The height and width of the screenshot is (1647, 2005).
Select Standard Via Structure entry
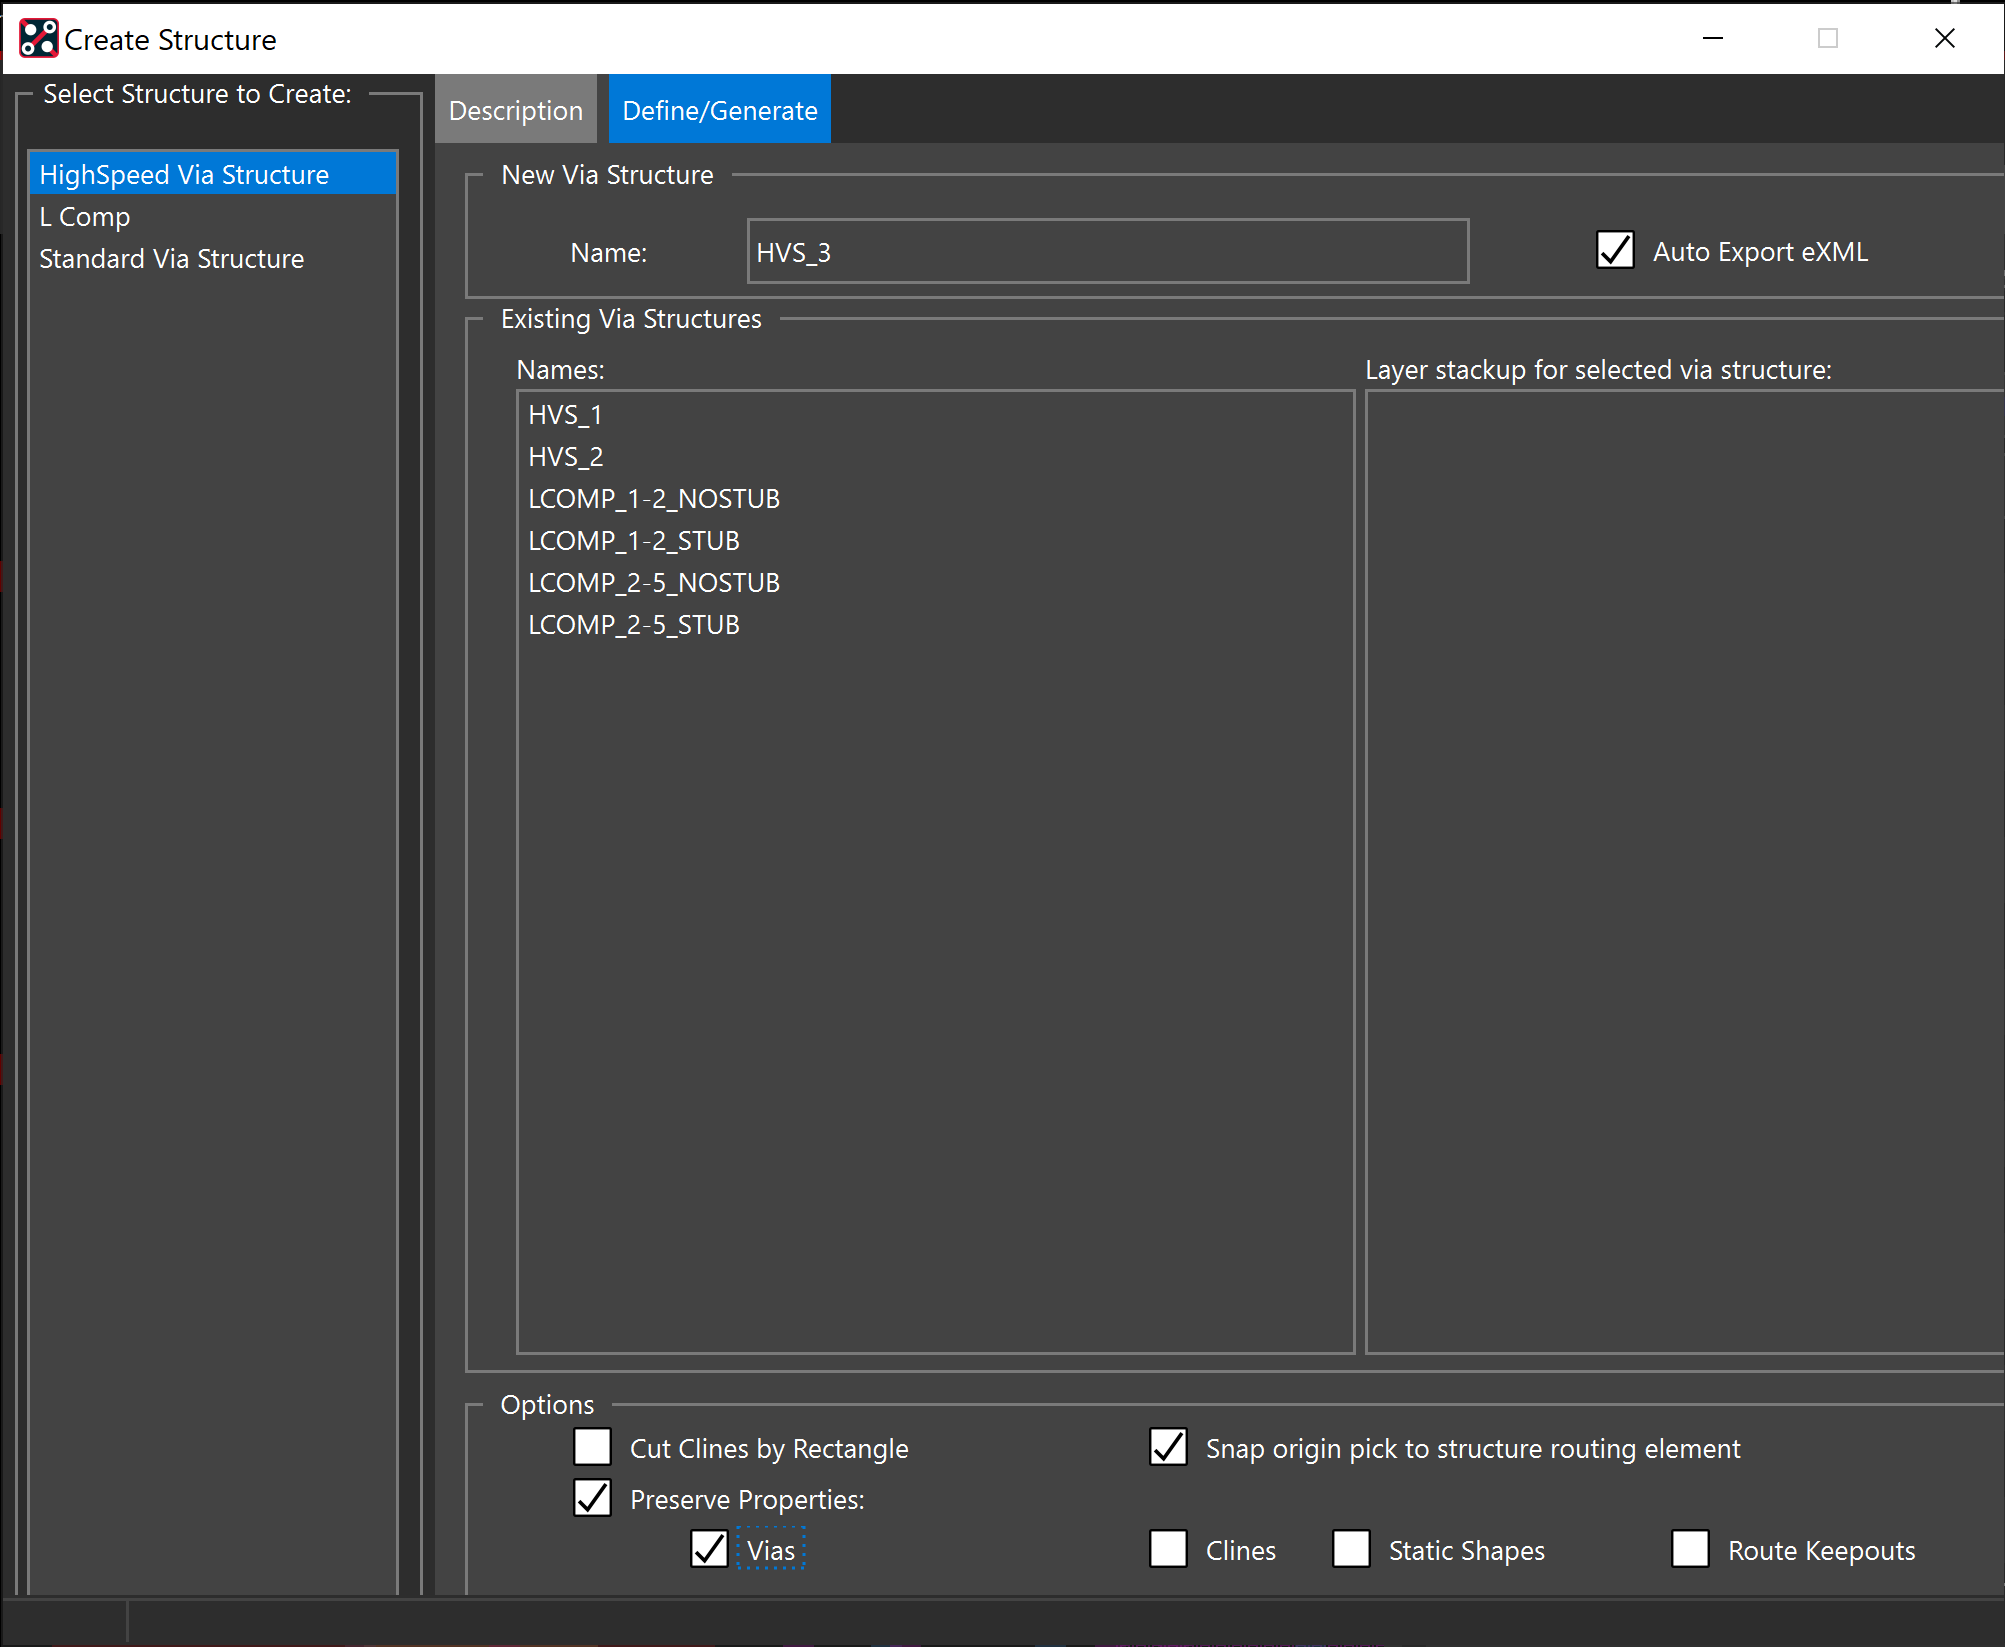click(x=171, y=259)
